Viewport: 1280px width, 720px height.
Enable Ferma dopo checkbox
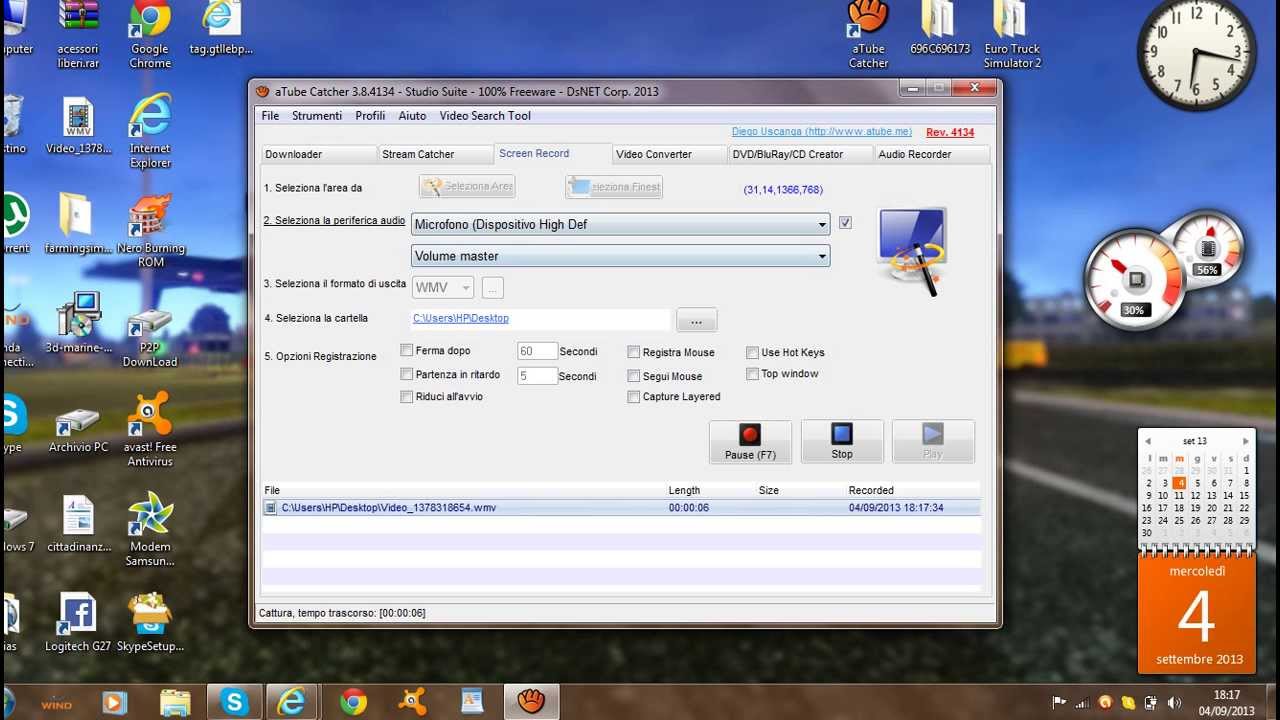(x=406, y=350)
